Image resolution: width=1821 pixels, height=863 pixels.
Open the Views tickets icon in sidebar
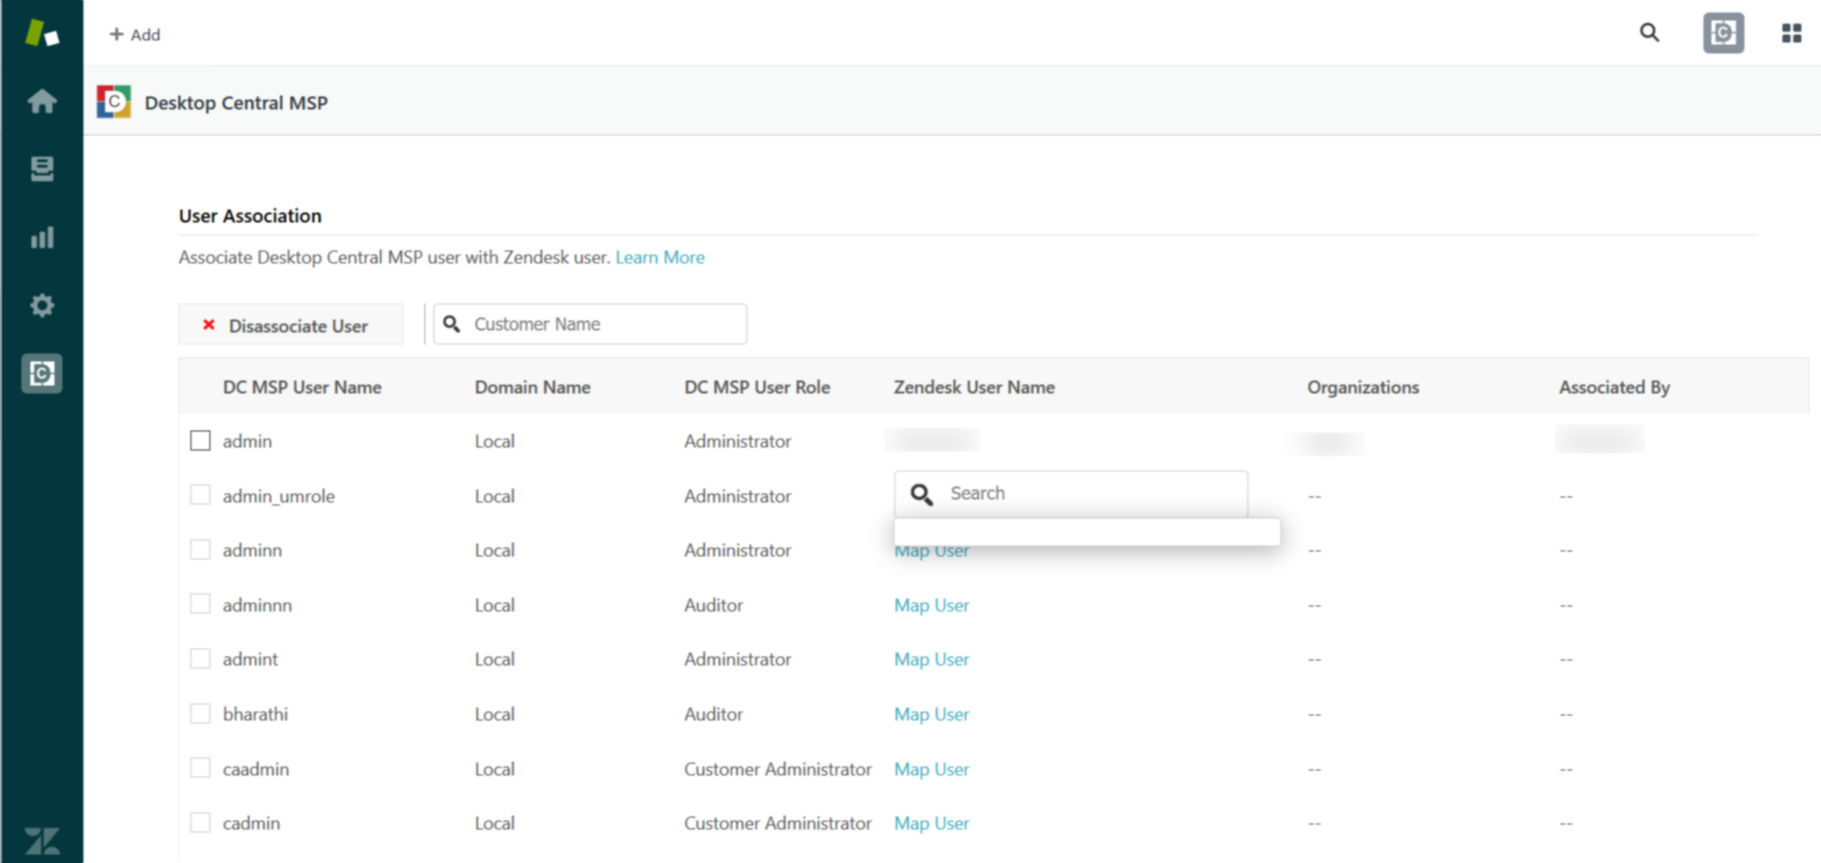pyautogui.click(x=42, y=169)
